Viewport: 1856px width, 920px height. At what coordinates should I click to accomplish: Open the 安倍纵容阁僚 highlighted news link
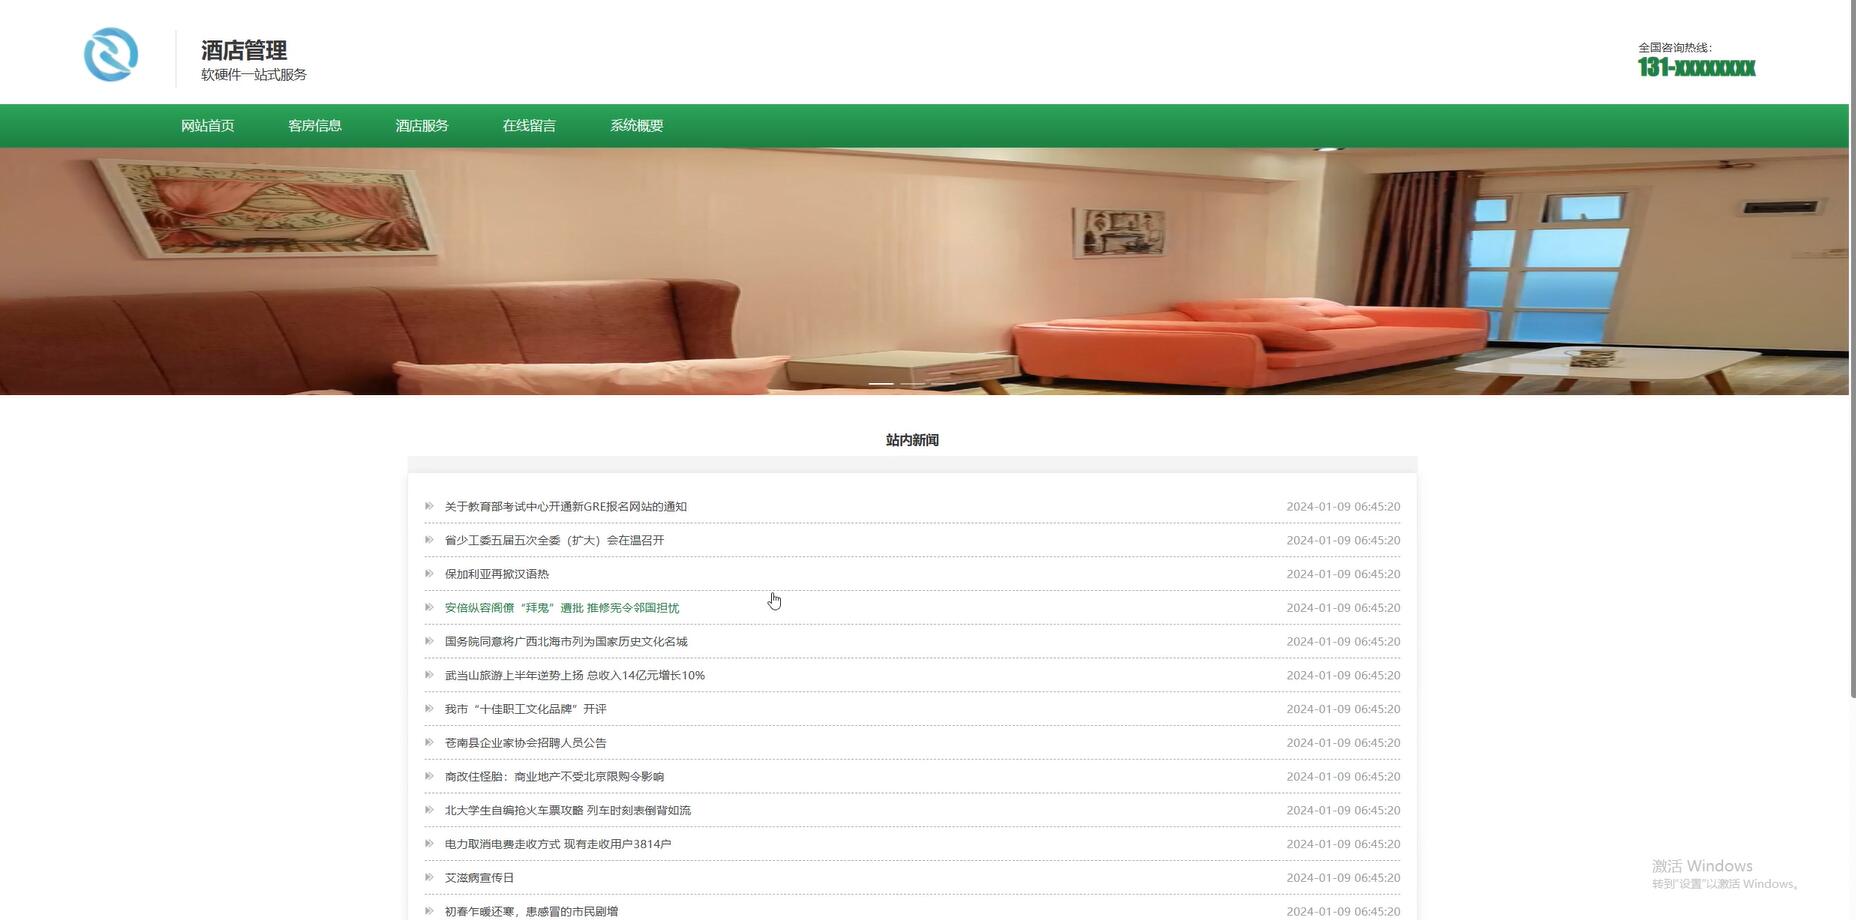561,607
